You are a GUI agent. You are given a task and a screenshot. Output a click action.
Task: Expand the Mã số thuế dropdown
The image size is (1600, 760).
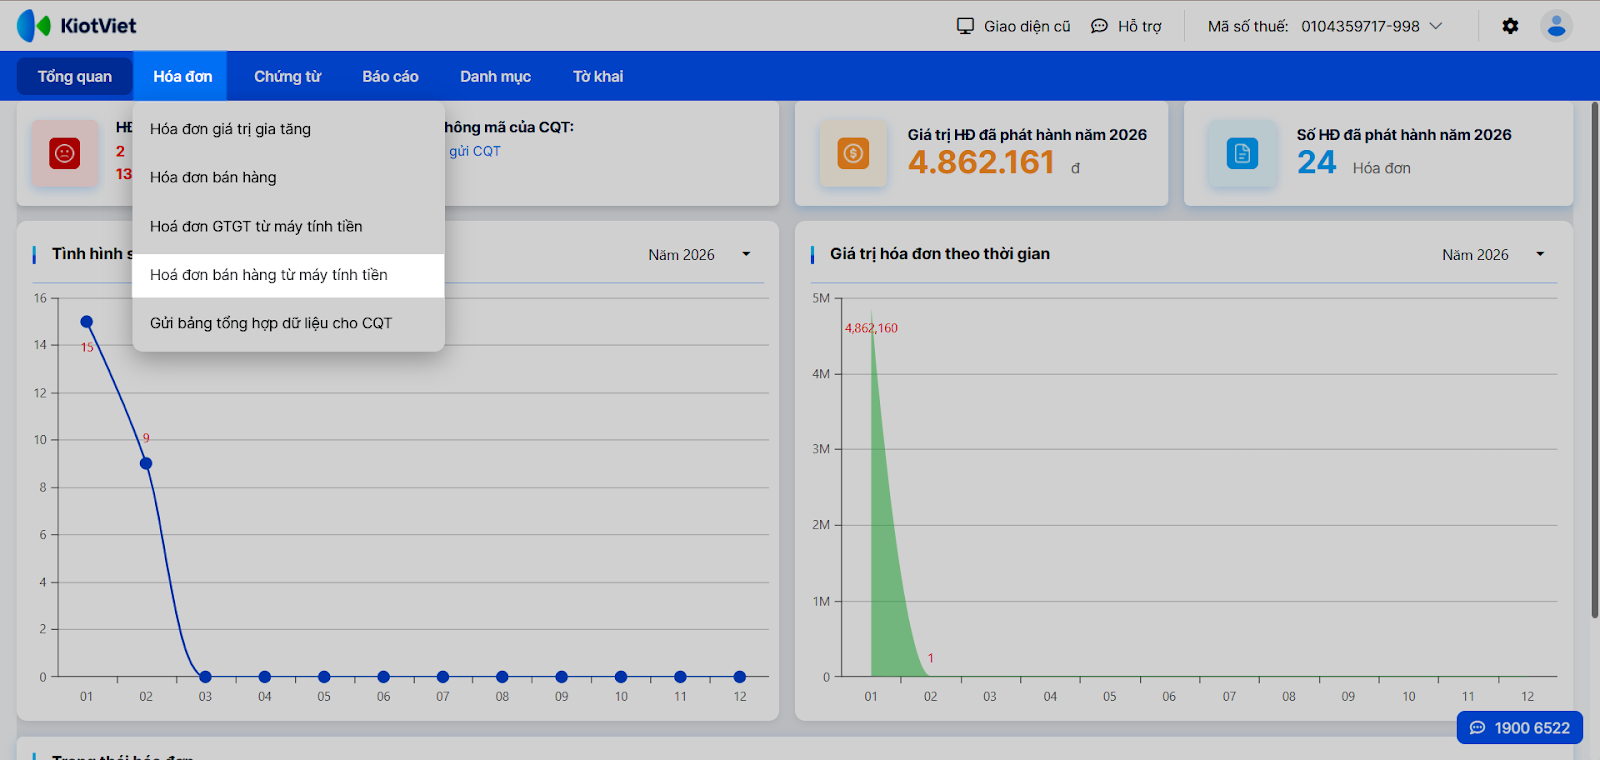tap(1436, 26)
